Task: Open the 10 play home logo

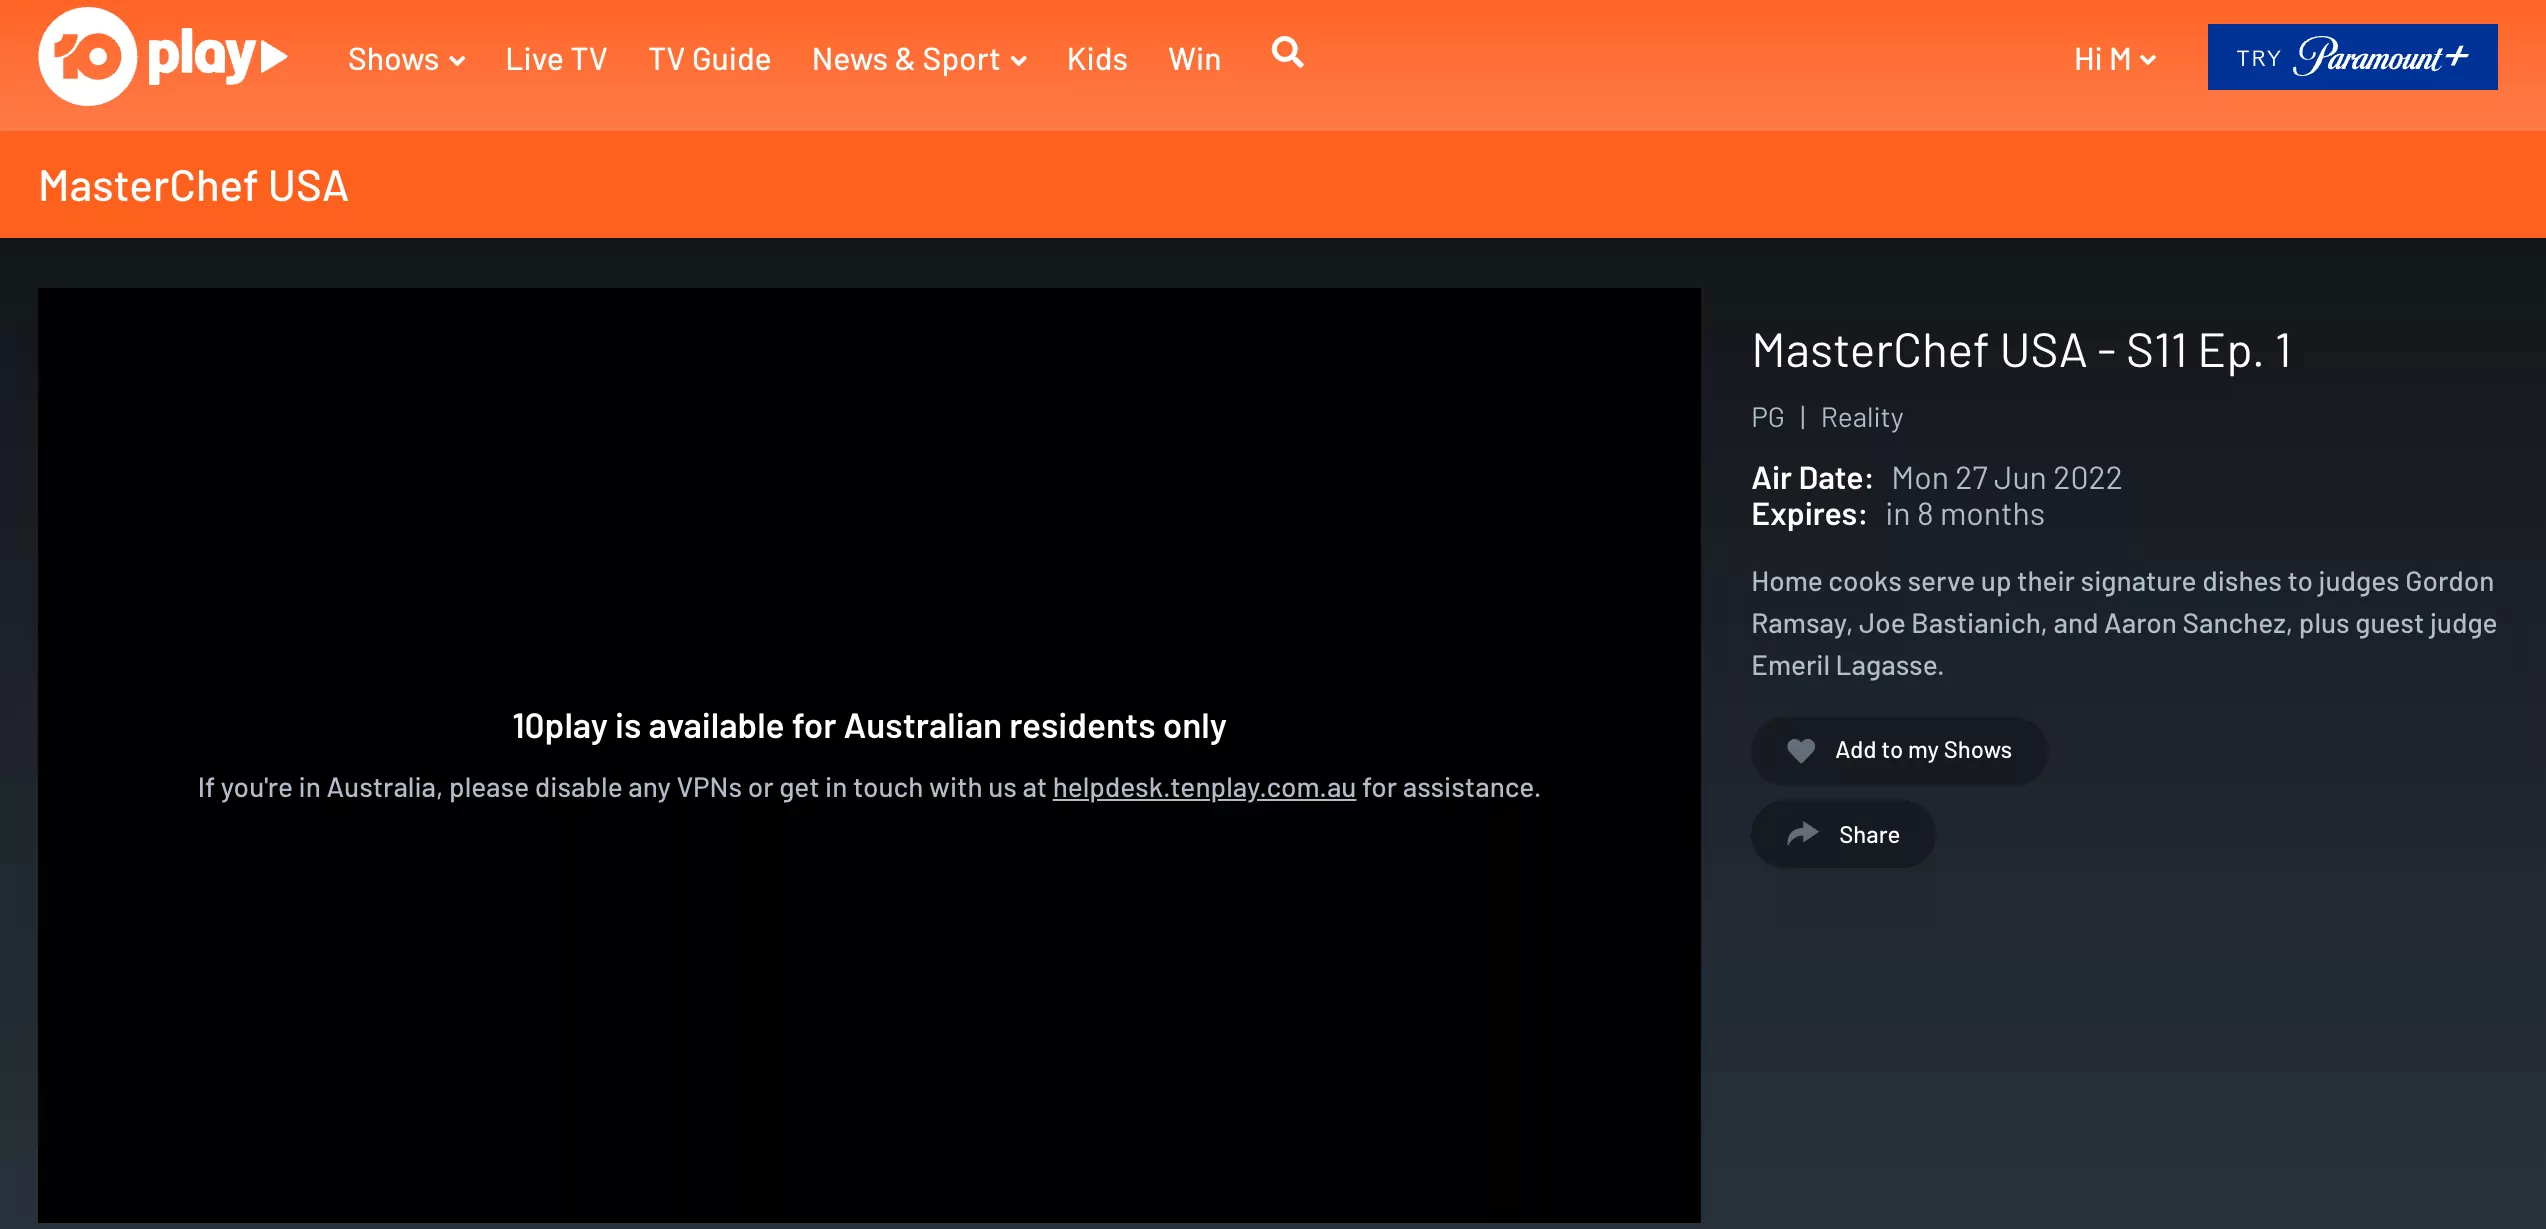Action: [163, 57]
